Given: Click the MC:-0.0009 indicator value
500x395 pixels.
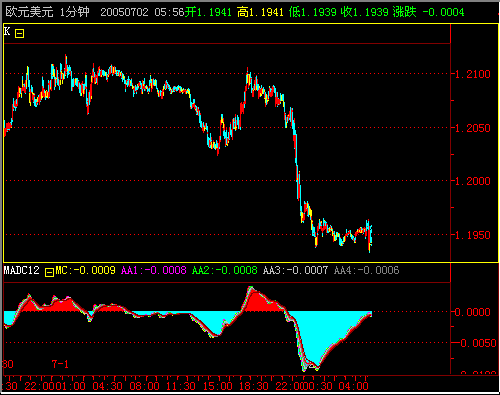Looking at the screenshot, I should tap(85, 270).
